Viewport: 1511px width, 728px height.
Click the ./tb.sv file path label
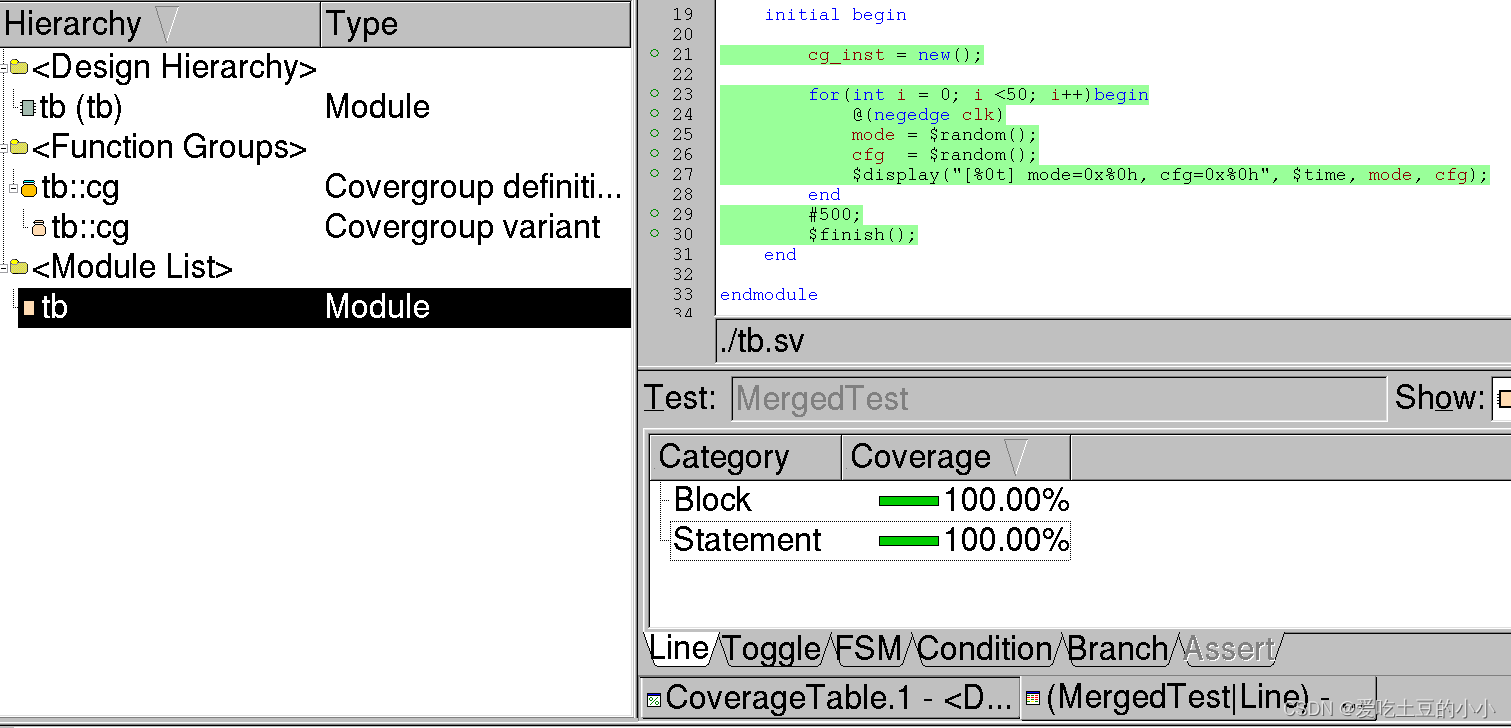pyautogui.click(x=762, y=342)
